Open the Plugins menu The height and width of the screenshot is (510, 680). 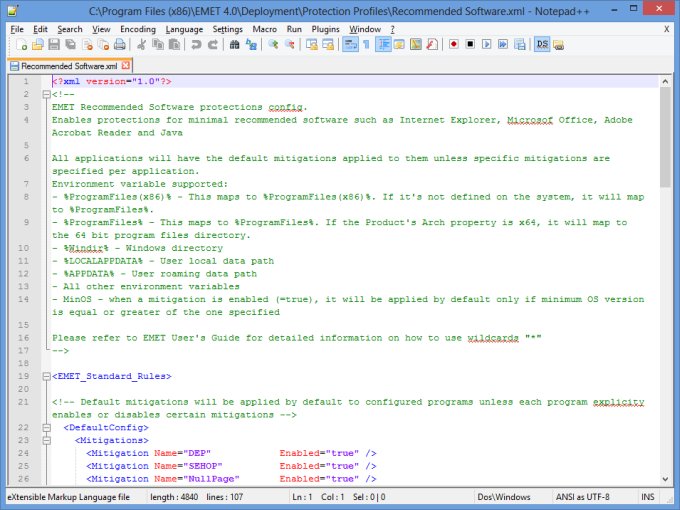click(325, 29)
